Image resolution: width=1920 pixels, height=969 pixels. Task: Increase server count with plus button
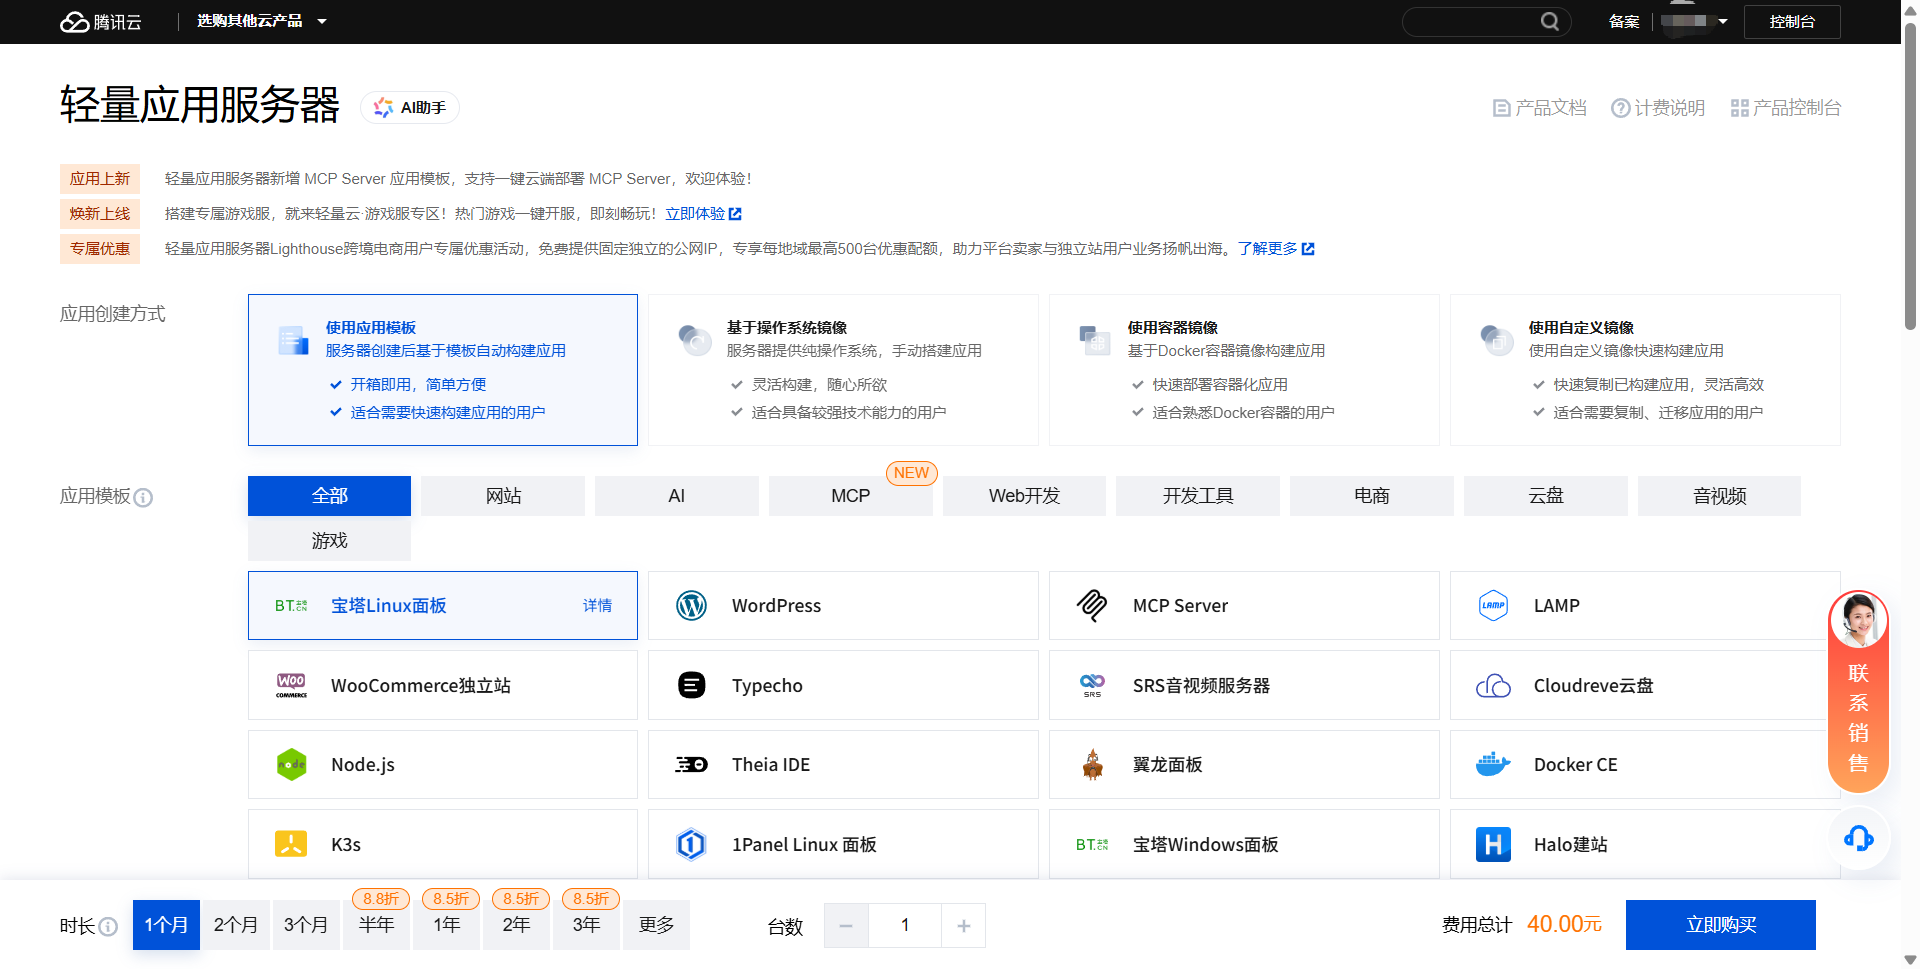963,926
